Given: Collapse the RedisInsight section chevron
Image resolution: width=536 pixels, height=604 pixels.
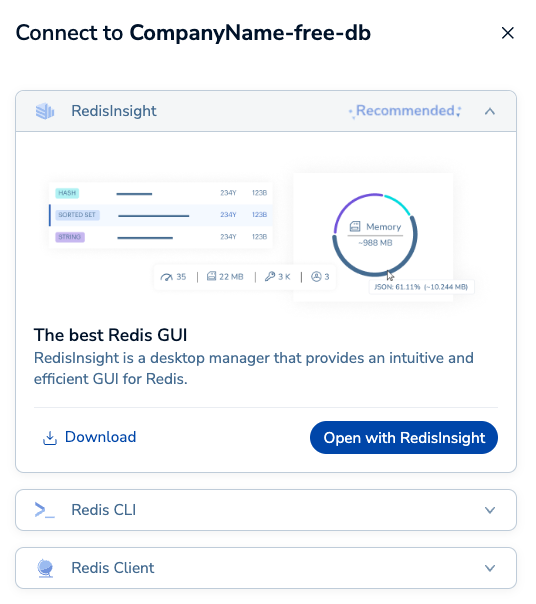Looking at the screenshot, I should (490, 111).
